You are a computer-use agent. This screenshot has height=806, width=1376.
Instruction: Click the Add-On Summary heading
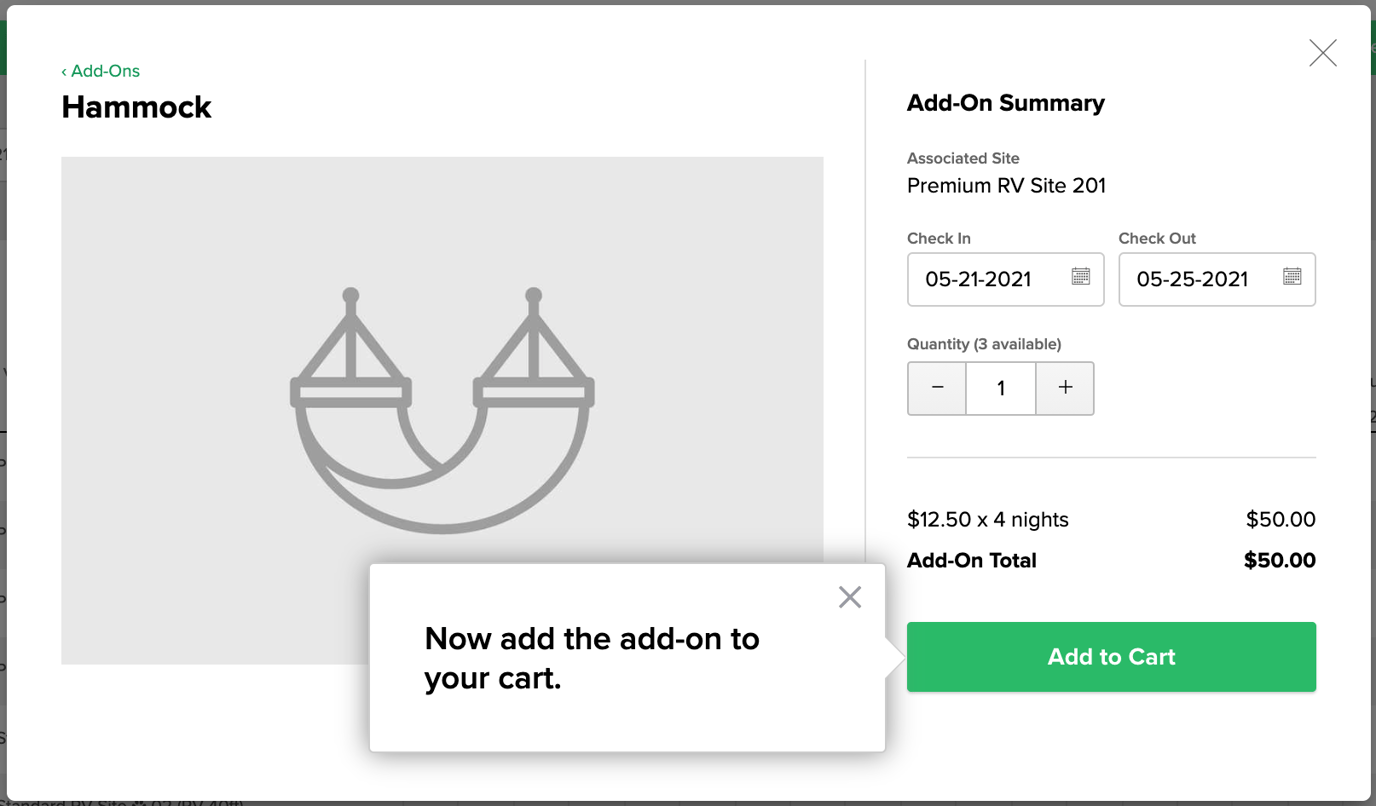[x=1005, y=103]
